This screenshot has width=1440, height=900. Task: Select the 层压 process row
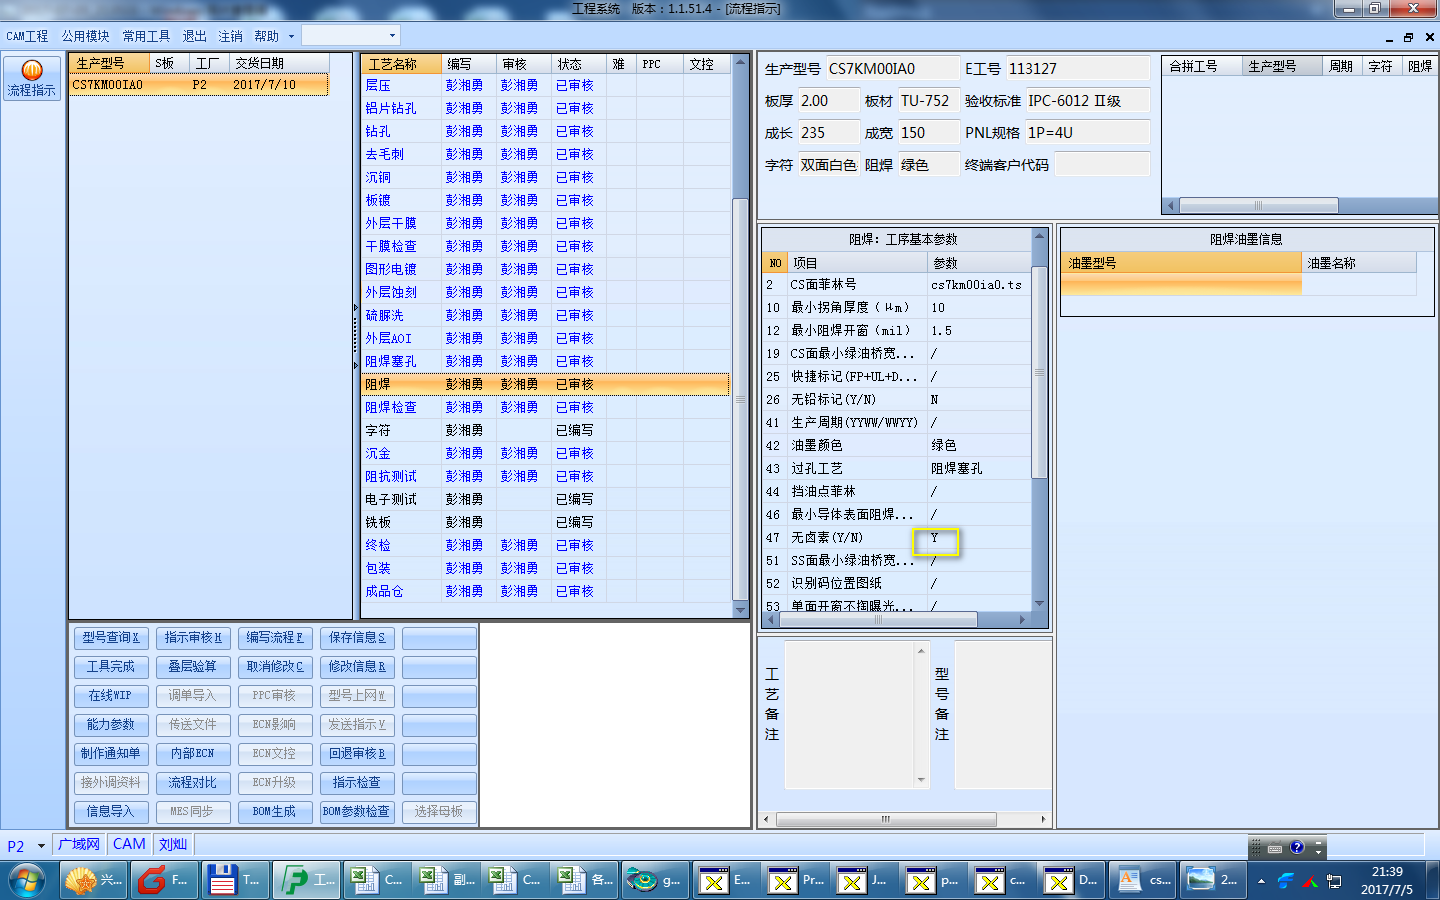pos(546,85)
